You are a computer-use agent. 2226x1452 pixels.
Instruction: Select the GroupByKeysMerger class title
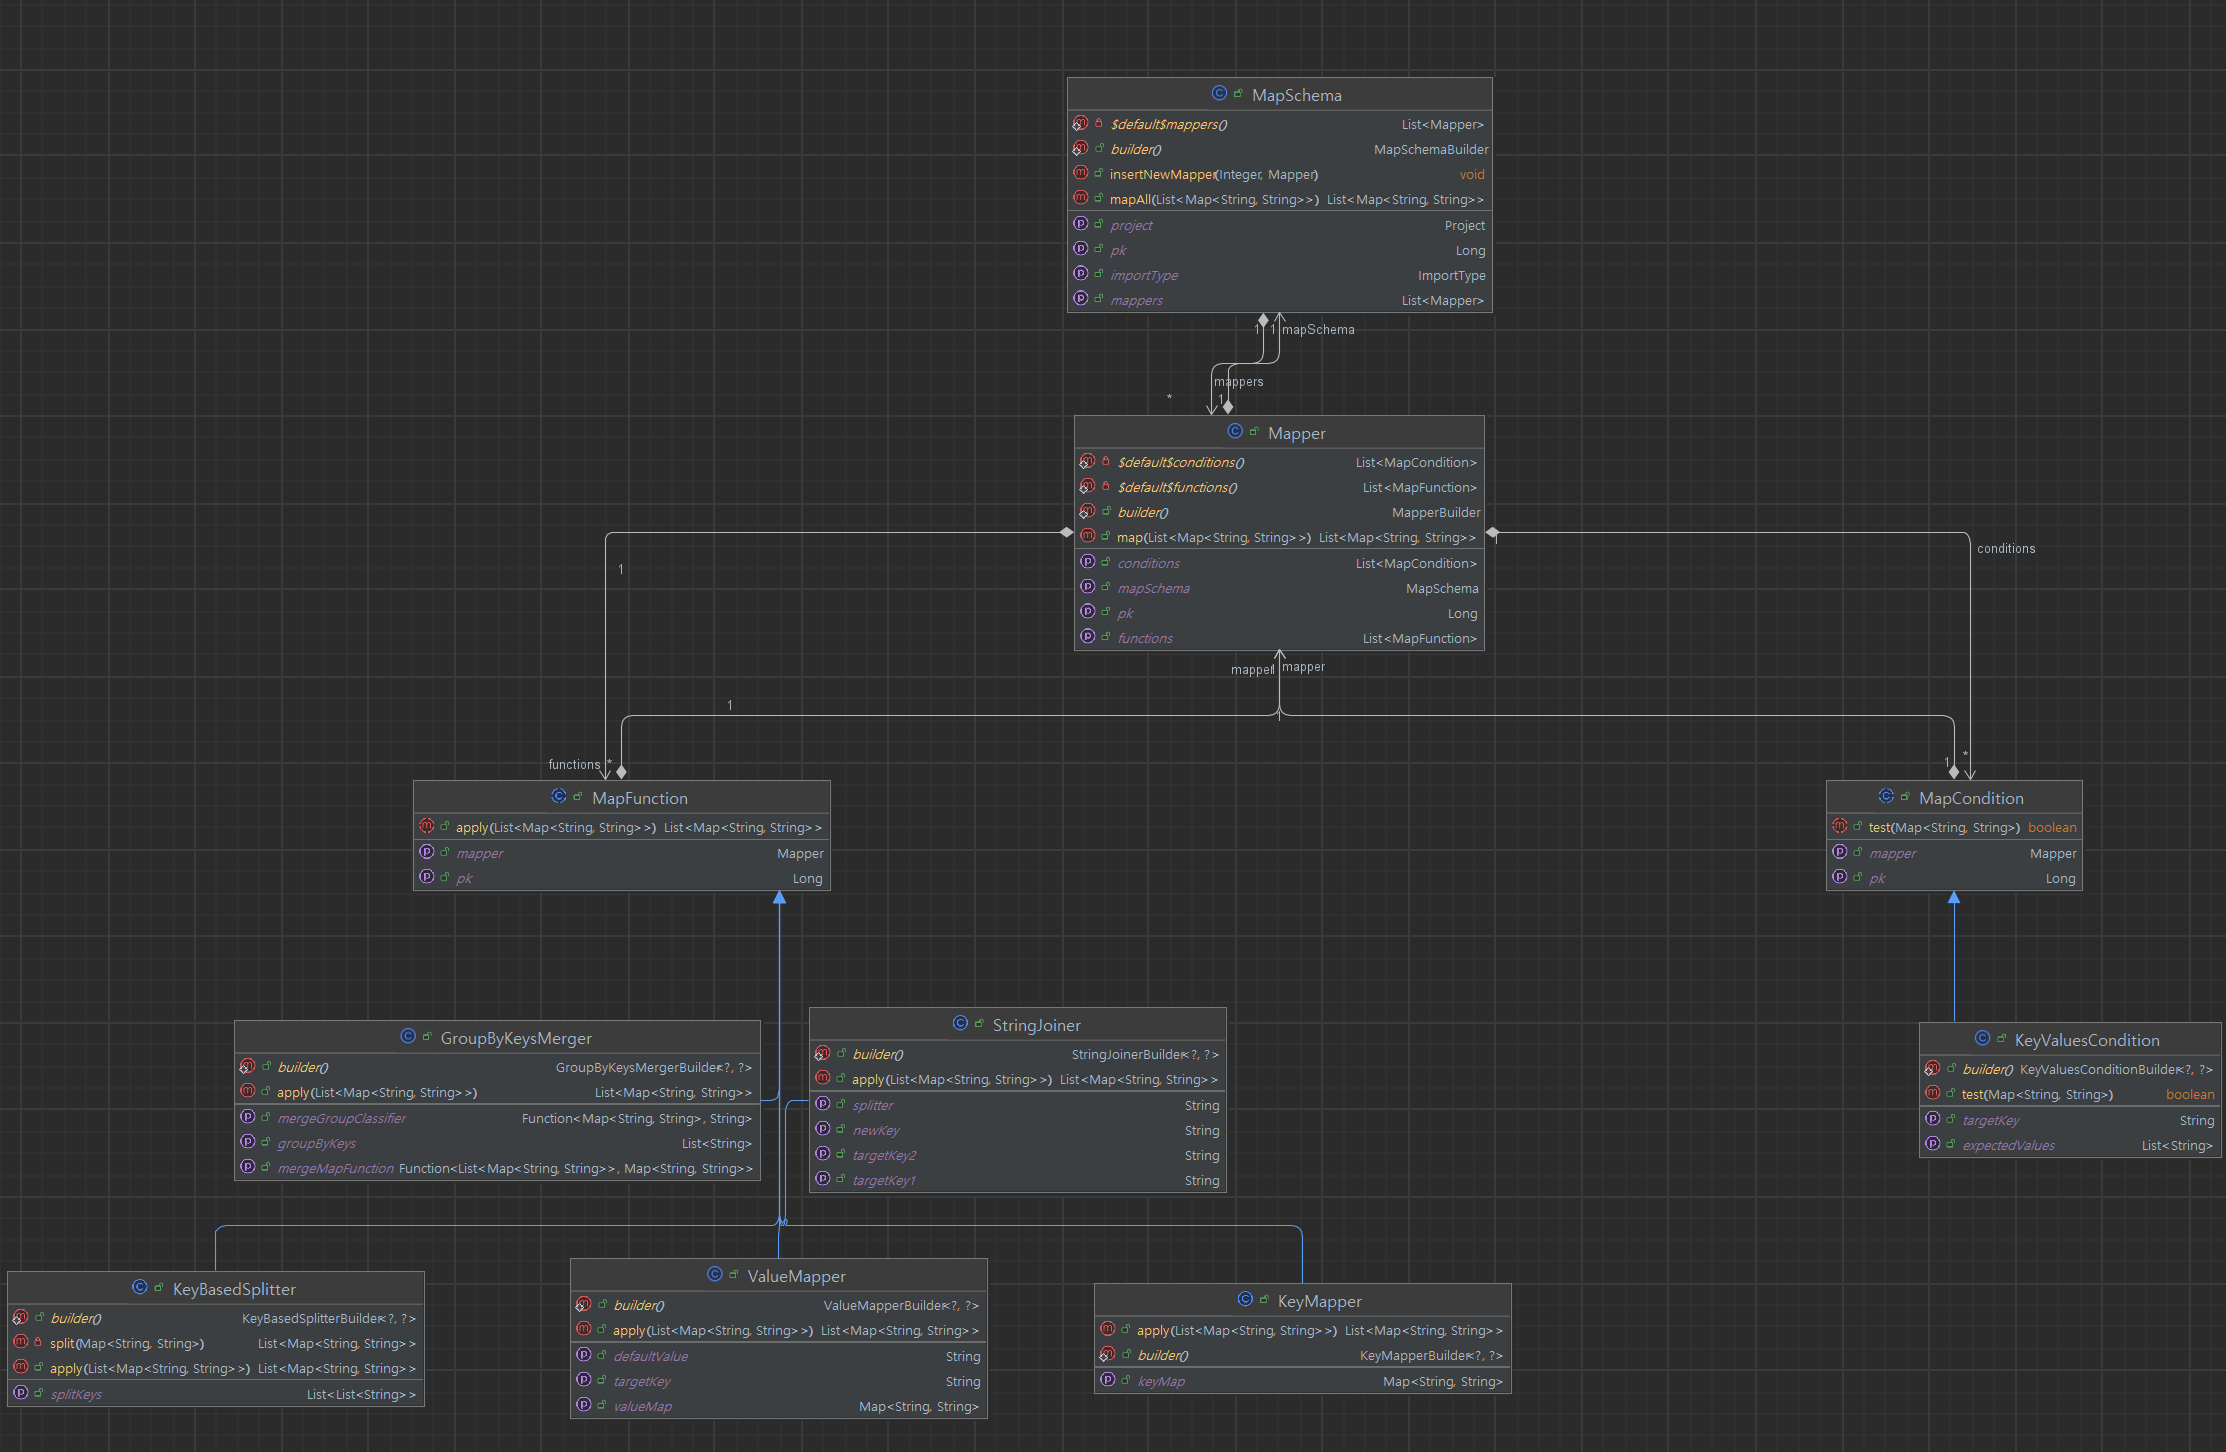(516, 1038)
